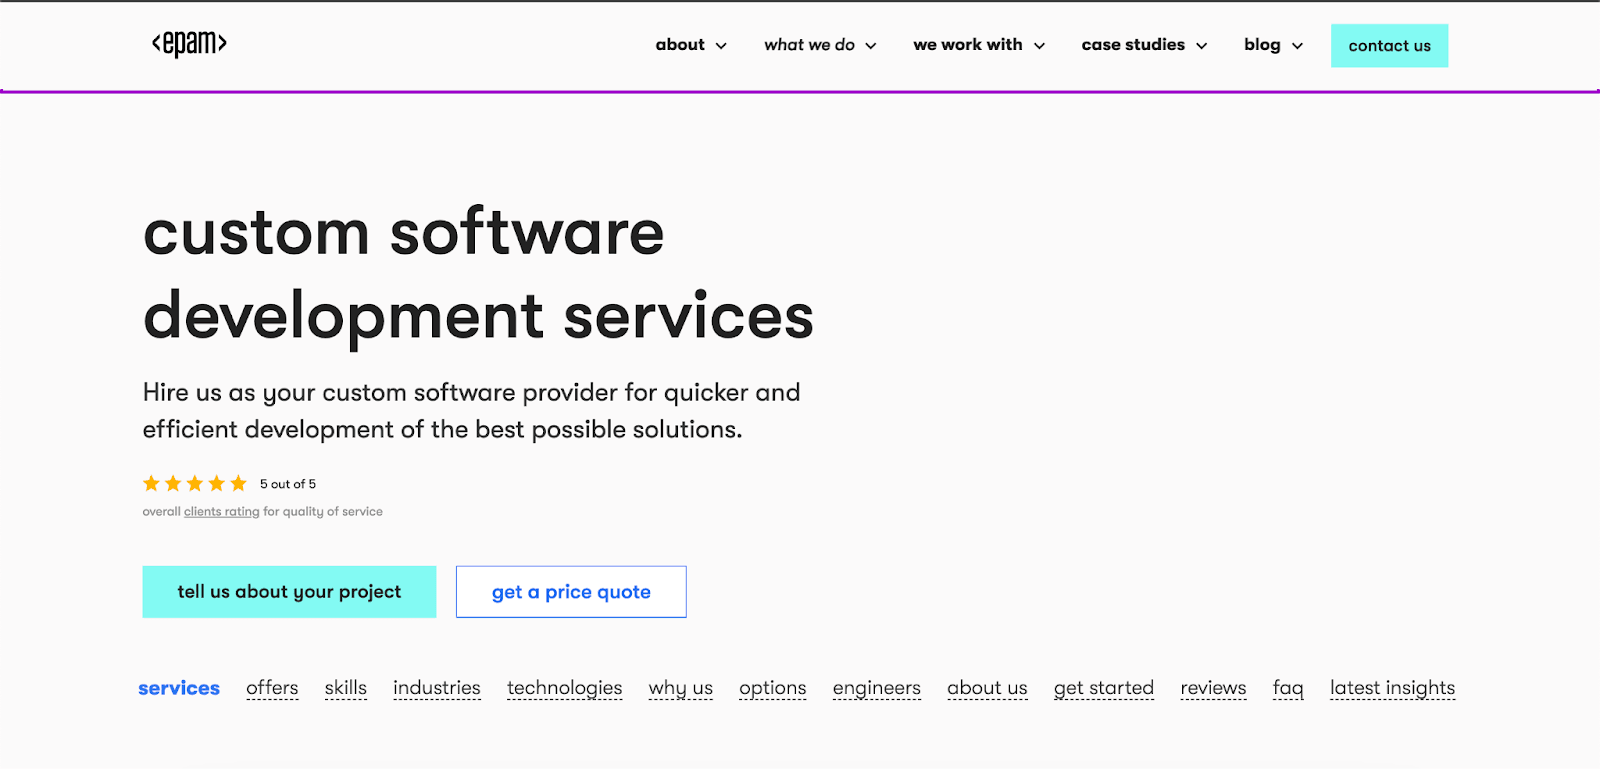Open the blog menu

1262,45
